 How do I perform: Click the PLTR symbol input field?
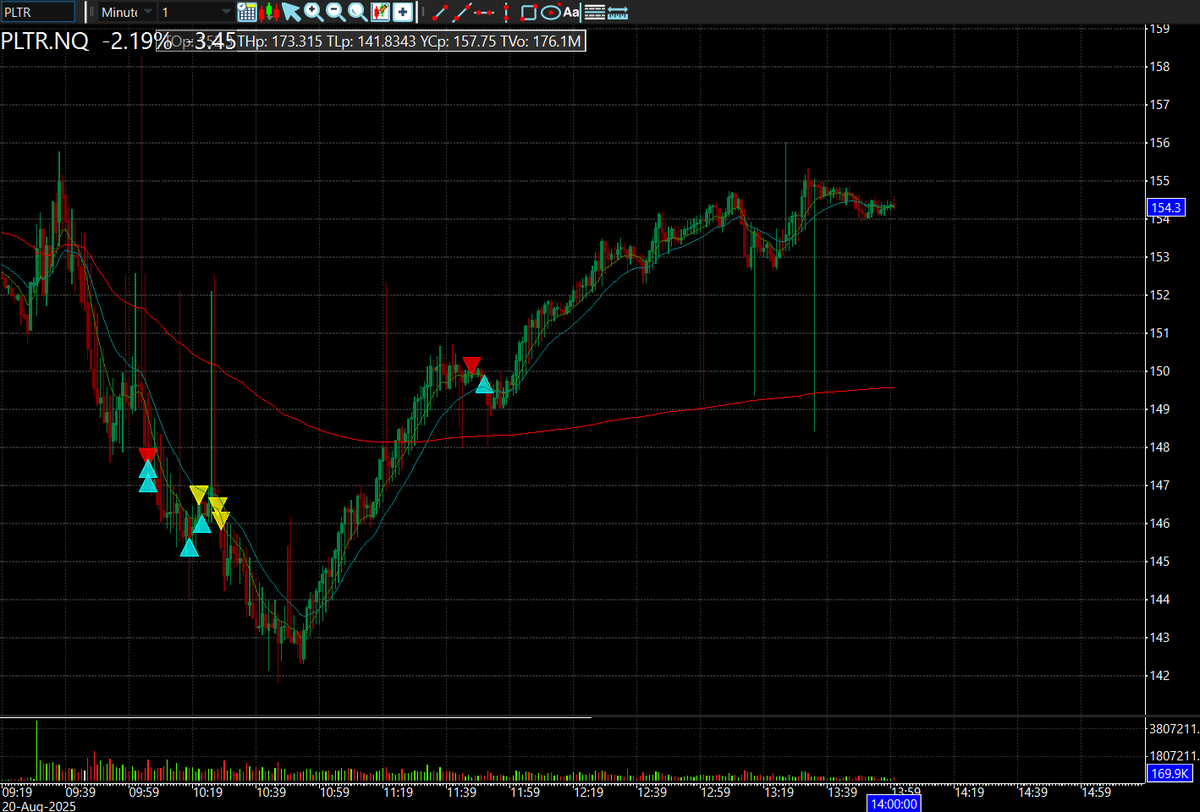click(x=38, y=12)
